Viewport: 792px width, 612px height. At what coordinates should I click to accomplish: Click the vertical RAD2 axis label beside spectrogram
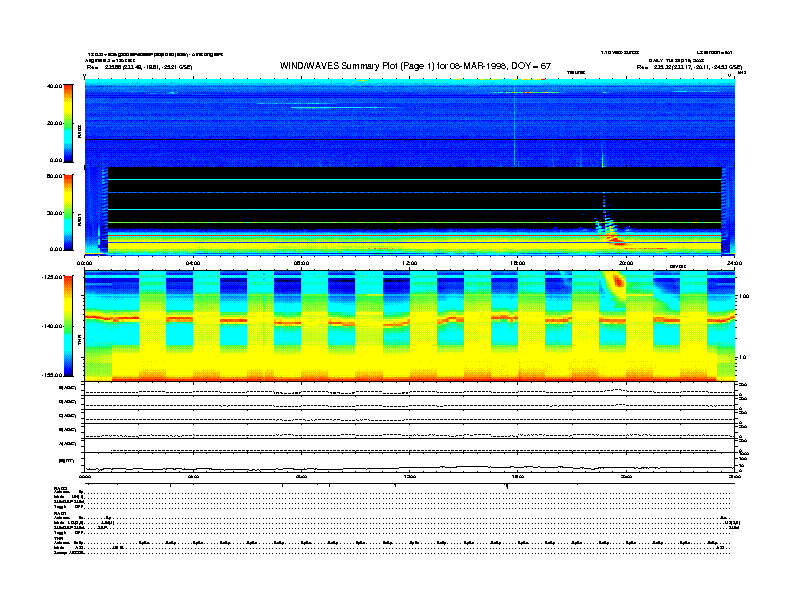pos(79,131)
